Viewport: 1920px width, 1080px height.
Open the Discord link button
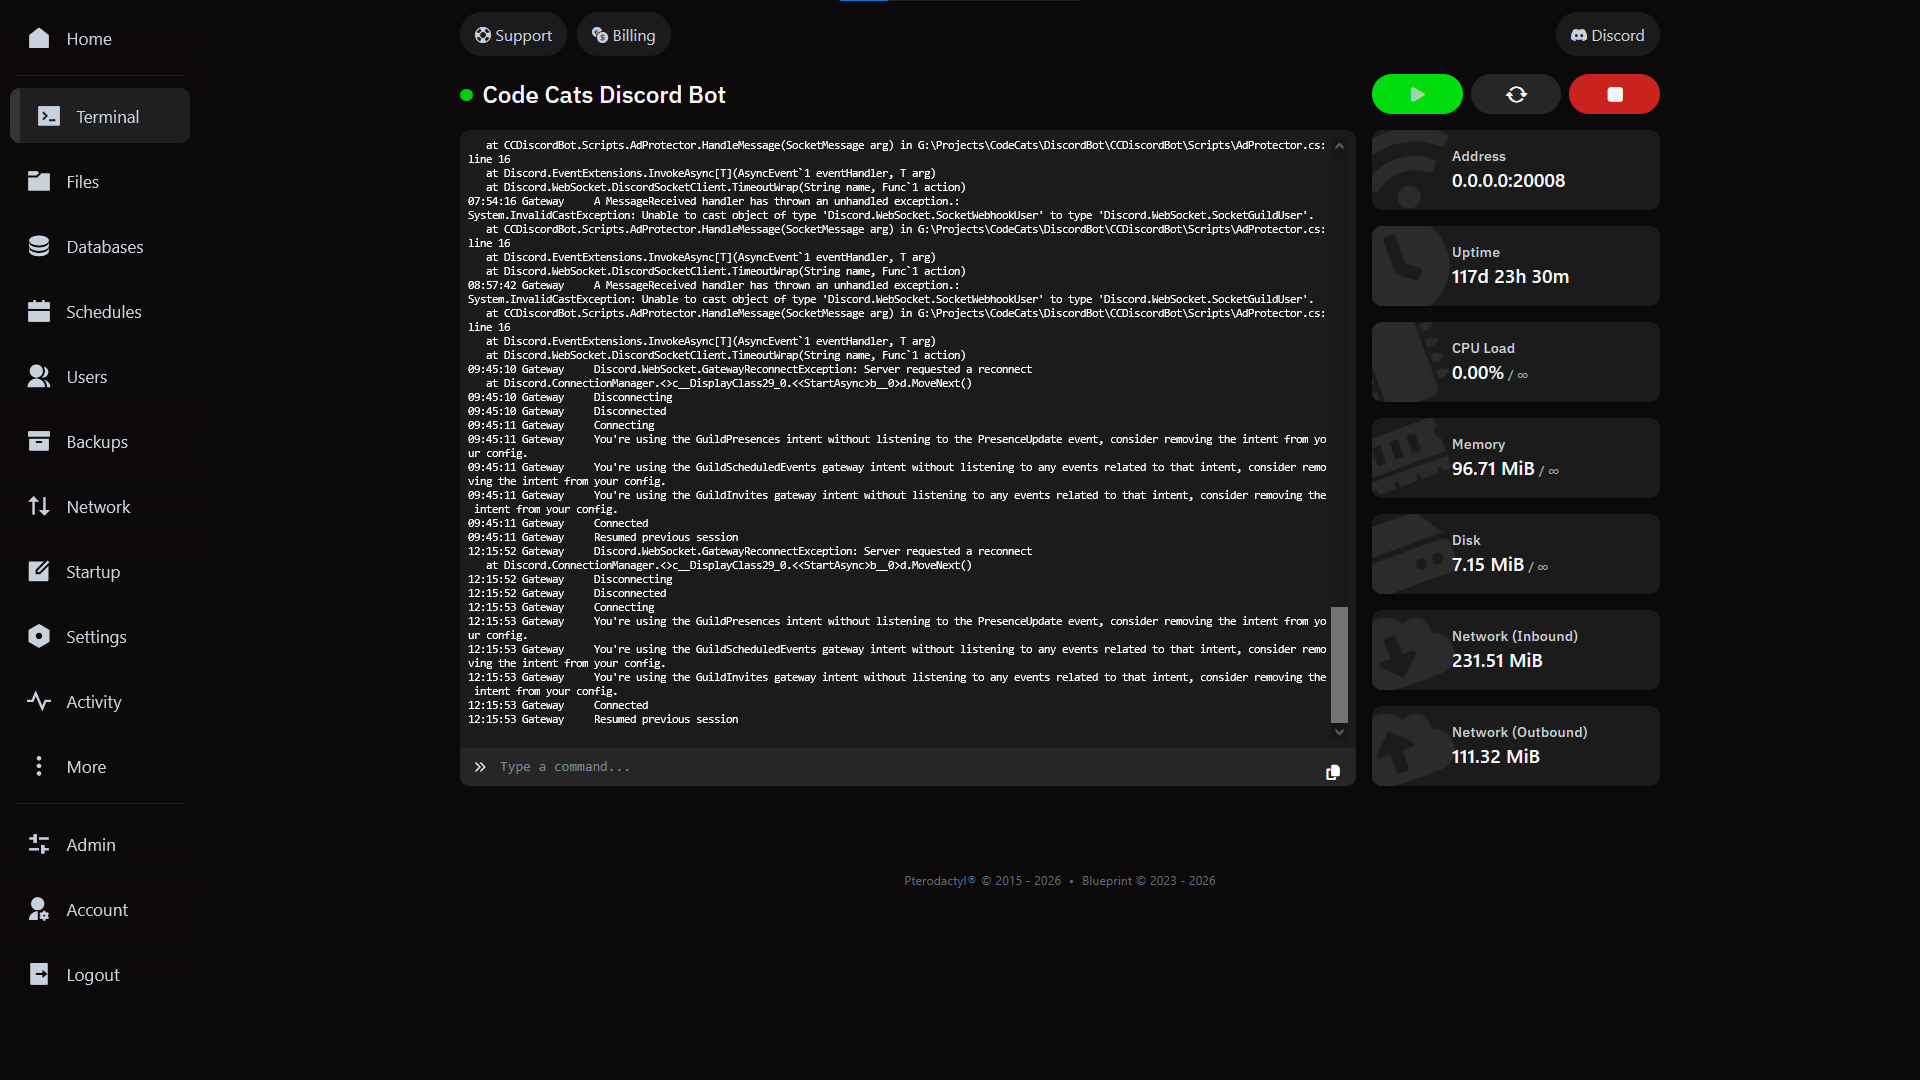click(x=1607, y=35)
